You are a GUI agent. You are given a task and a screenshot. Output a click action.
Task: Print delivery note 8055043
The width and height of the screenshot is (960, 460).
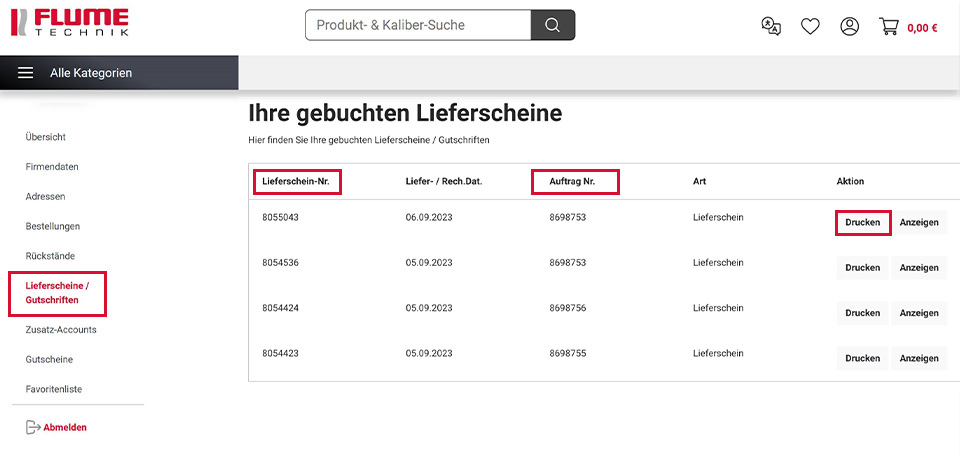(862, 222)
